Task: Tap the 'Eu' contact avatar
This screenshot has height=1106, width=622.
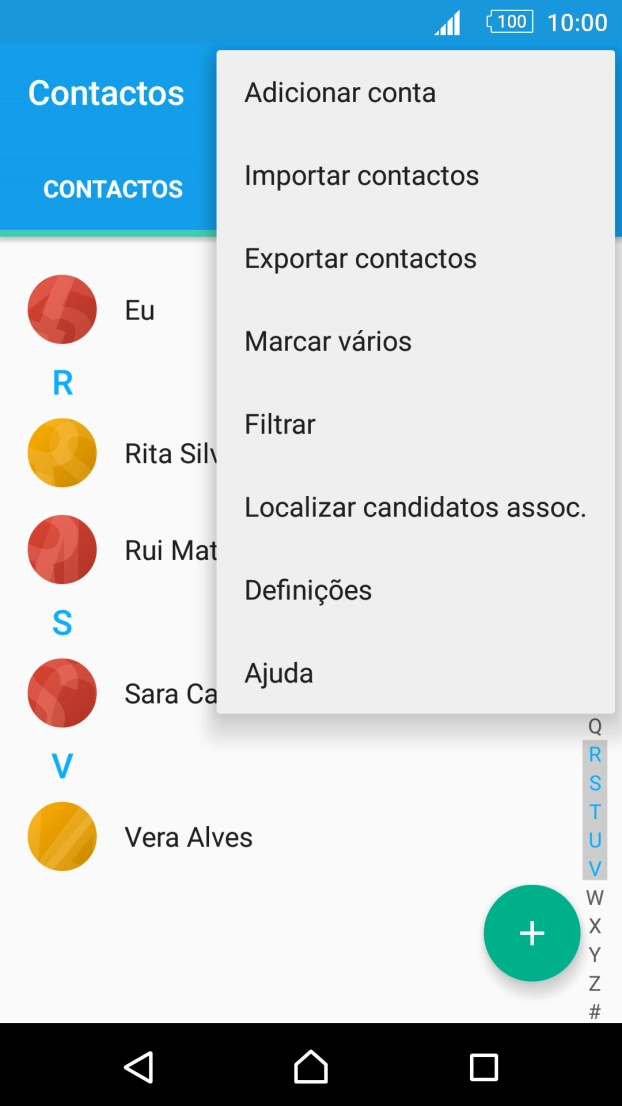Action: pos(62,309)
